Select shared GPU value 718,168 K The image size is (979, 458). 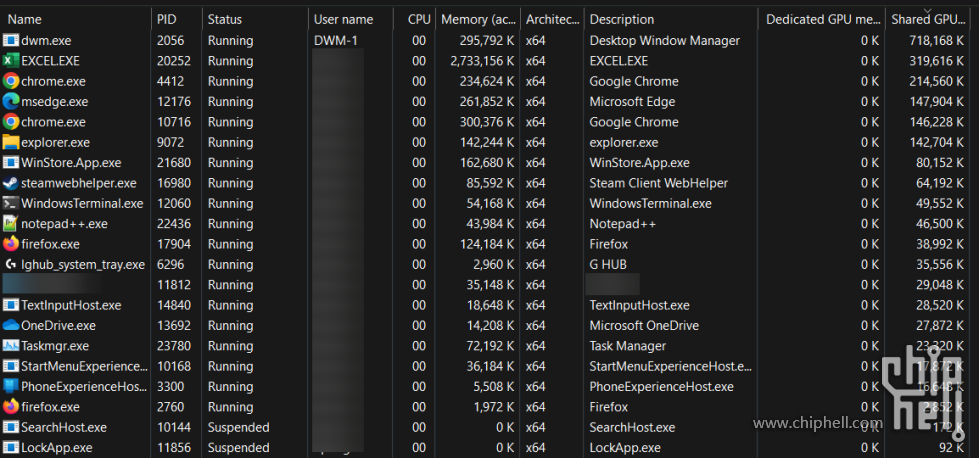coord(936,41)
